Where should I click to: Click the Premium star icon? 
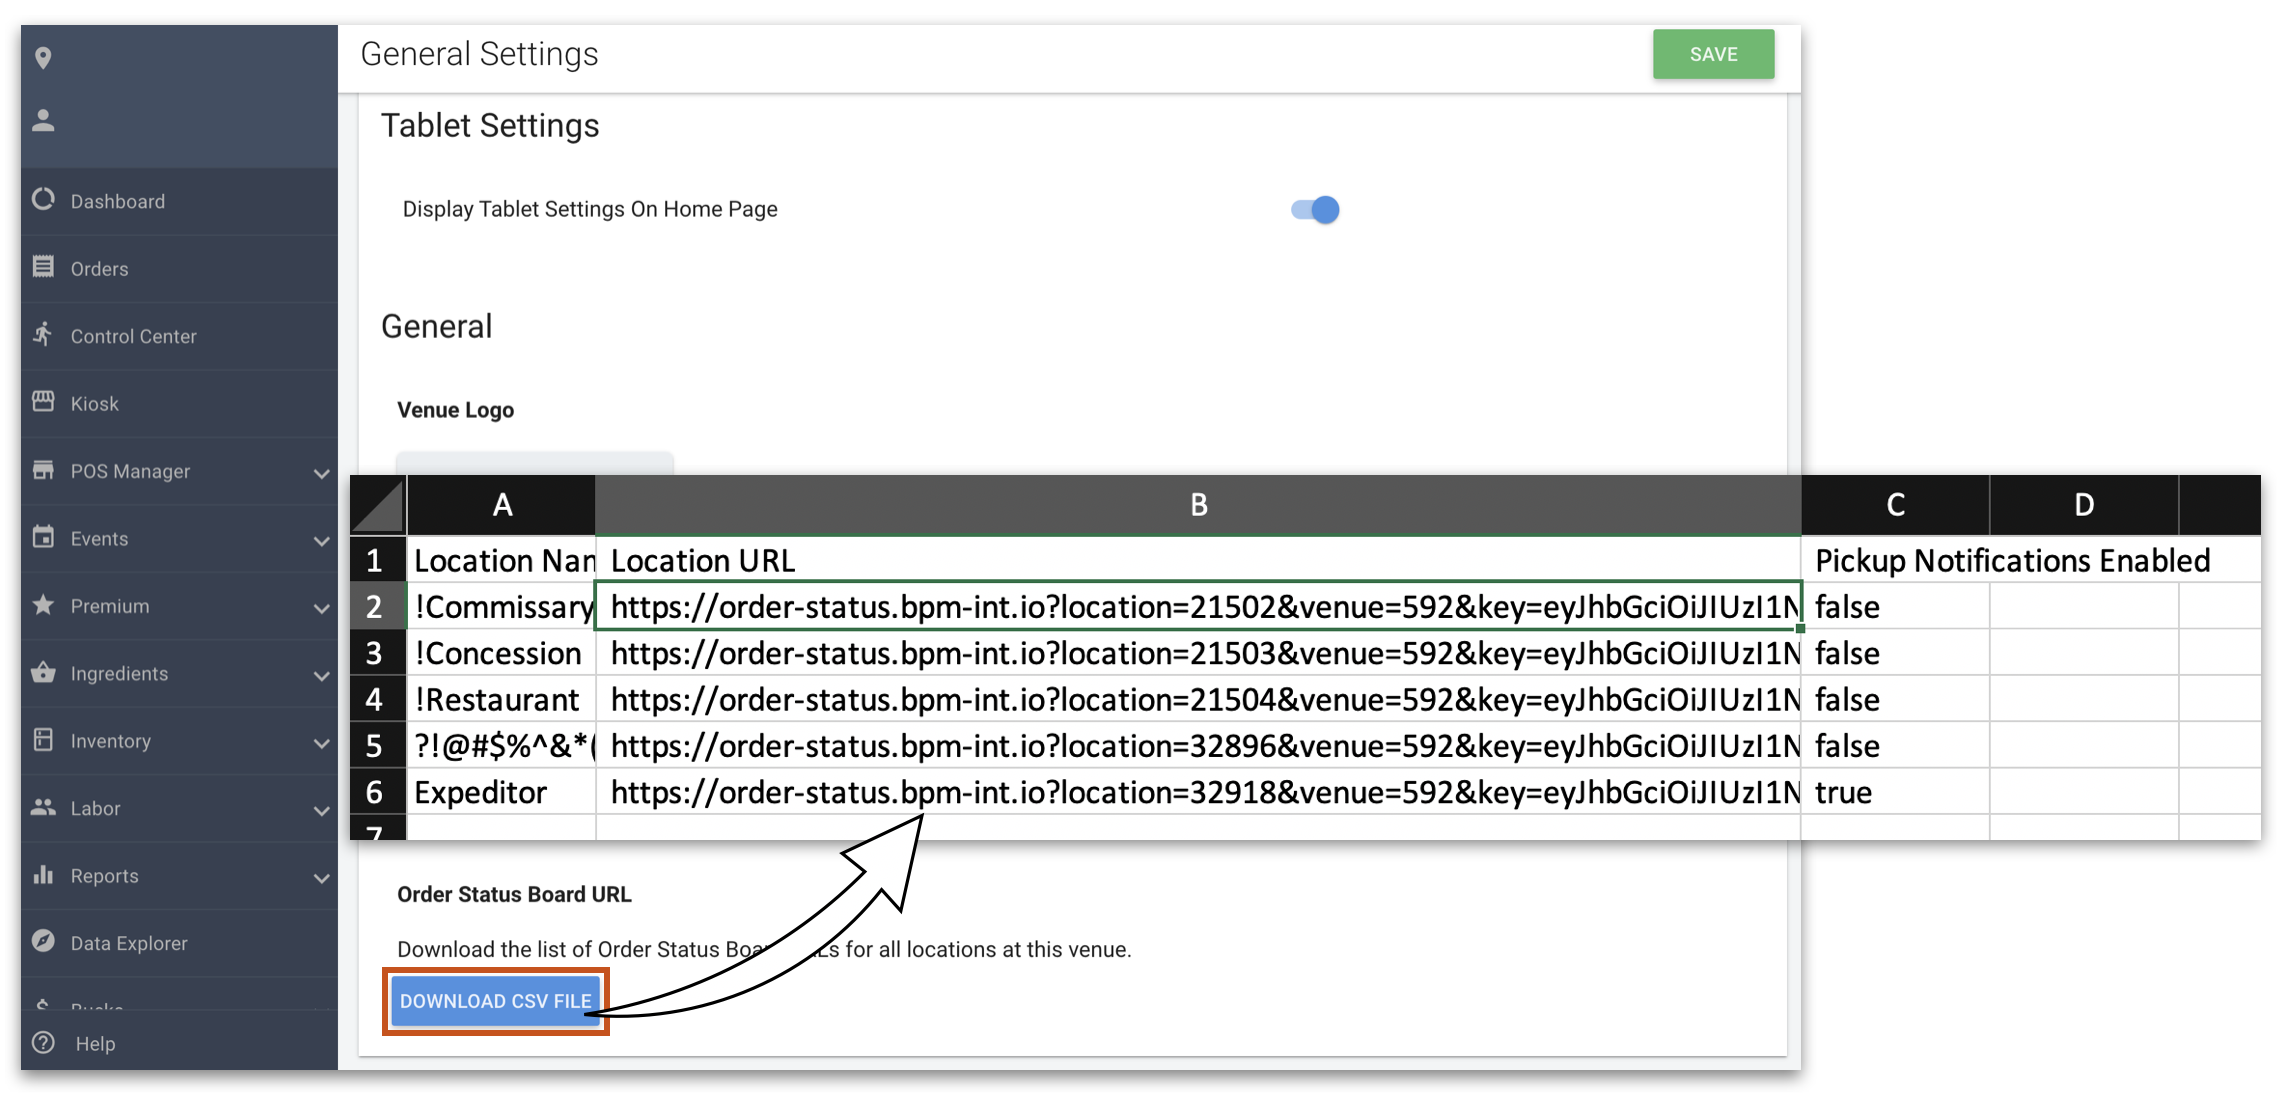pos(43,604)
